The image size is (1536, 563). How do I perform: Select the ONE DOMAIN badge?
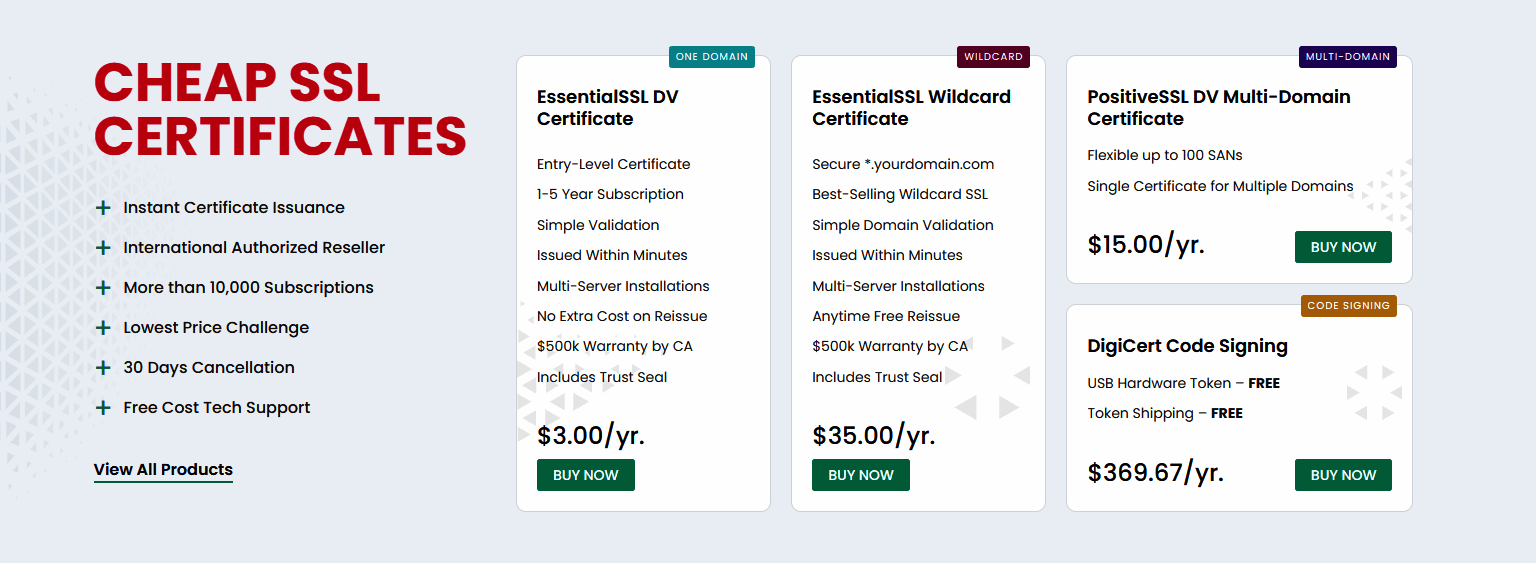pos(711,57)
